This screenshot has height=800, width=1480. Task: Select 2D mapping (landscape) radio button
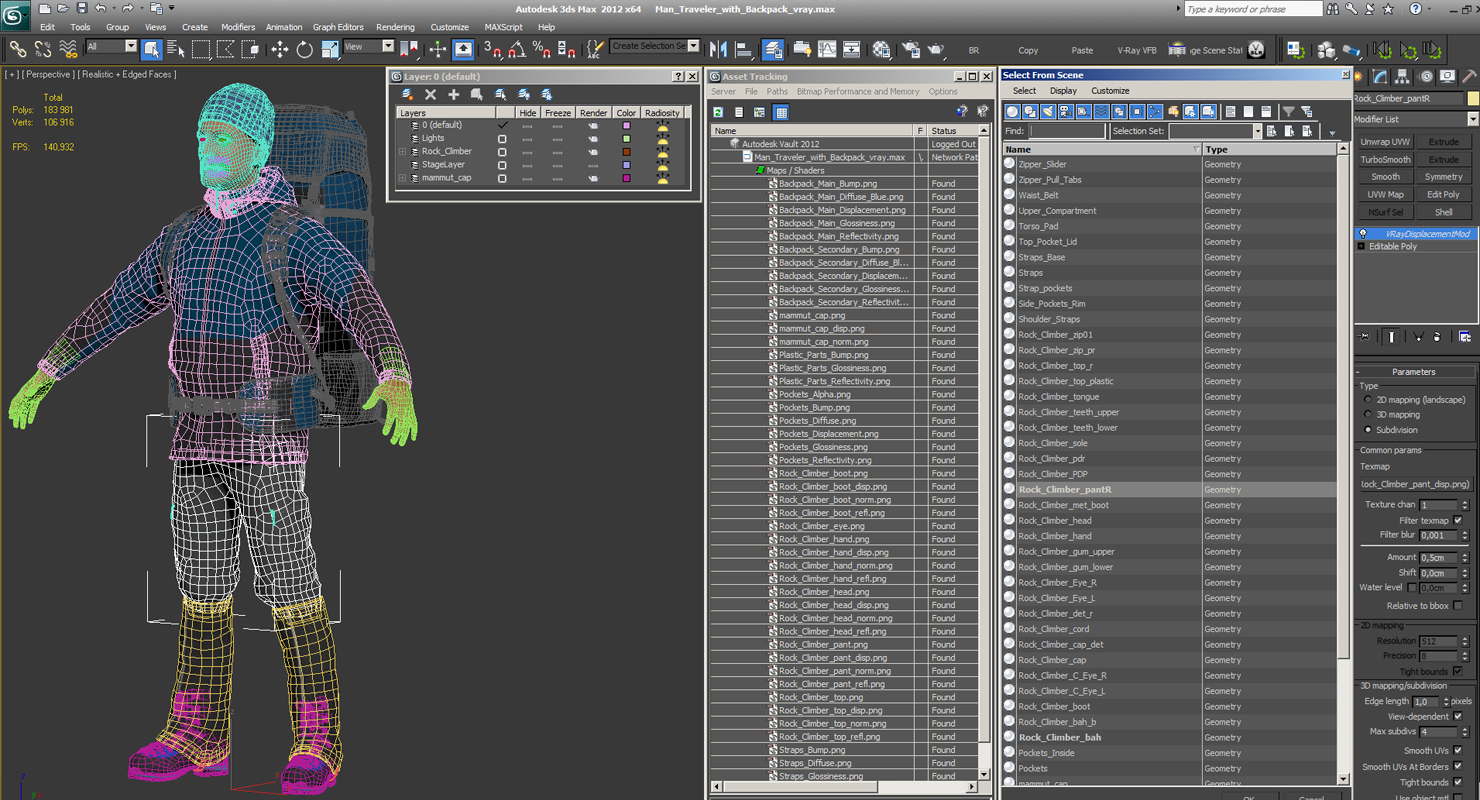click(x=1368, y=400)
